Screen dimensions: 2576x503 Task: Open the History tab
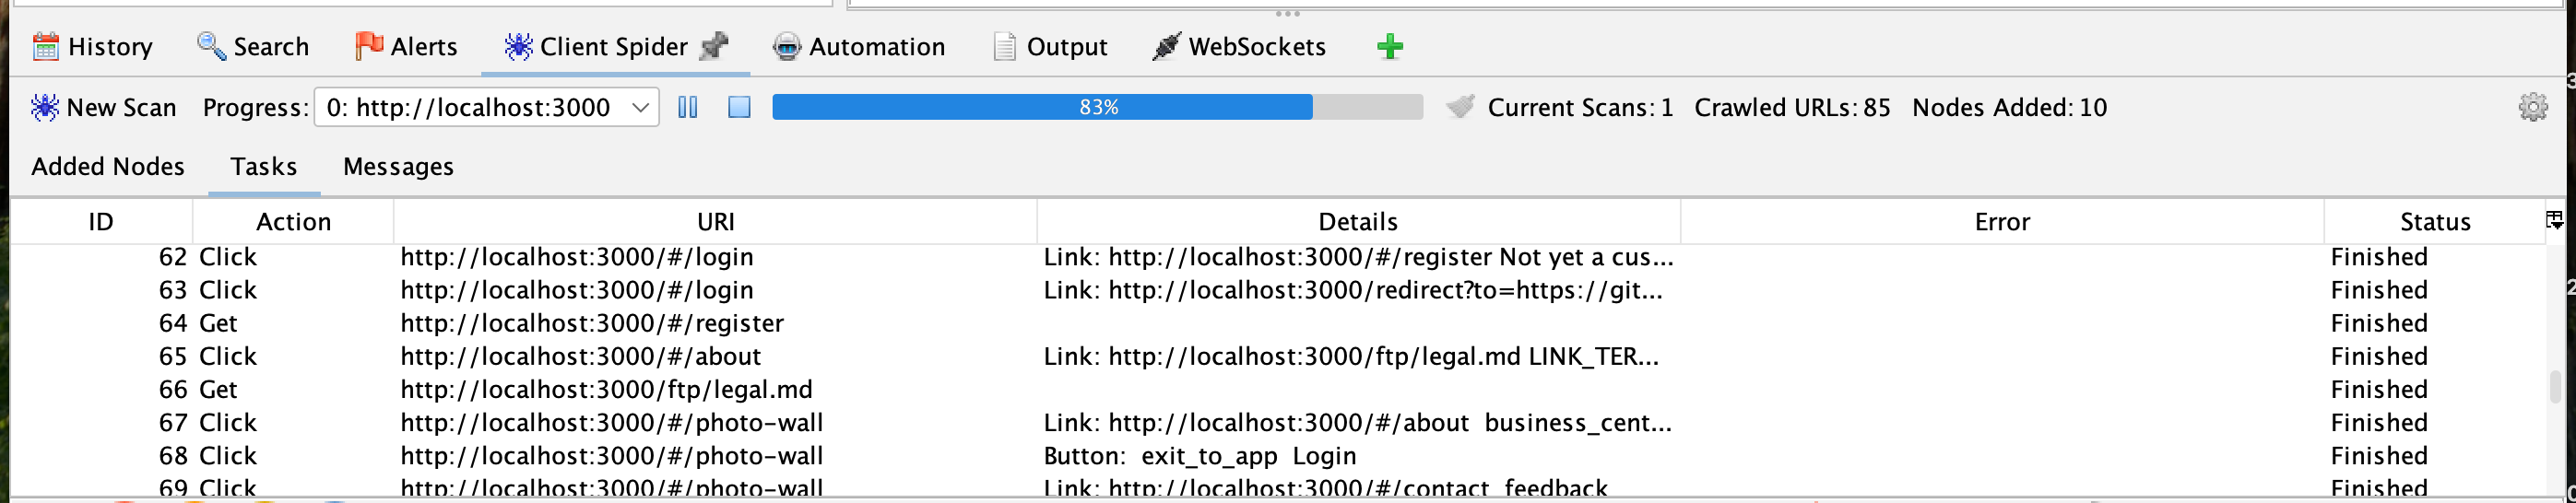click(93, 47)
